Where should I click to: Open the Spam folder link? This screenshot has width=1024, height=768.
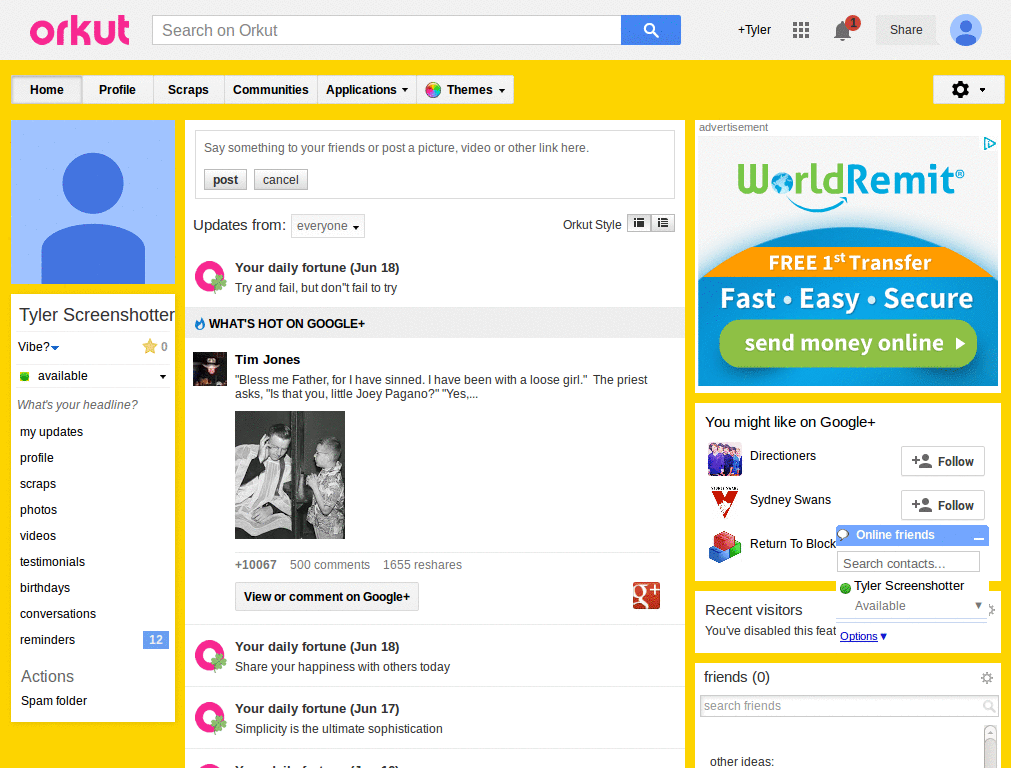(54, 701)
